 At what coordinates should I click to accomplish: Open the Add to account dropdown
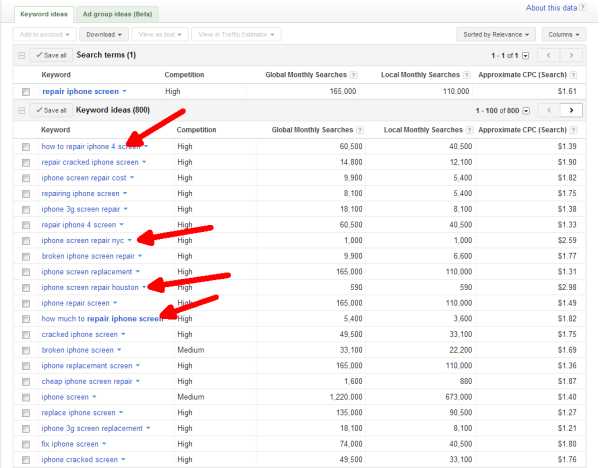point(44,34)
